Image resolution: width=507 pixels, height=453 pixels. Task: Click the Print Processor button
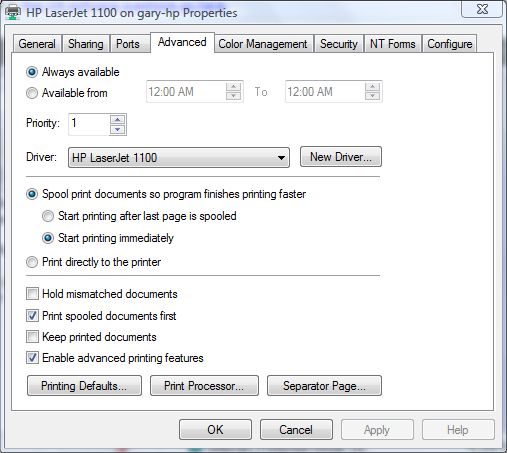tap(204, 386)
